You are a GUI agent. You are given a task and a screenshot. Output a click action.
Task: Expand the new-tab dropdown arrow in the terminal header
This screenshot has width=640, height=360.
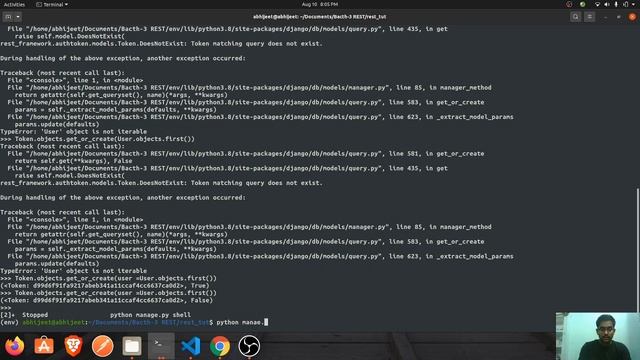[18, 17]
